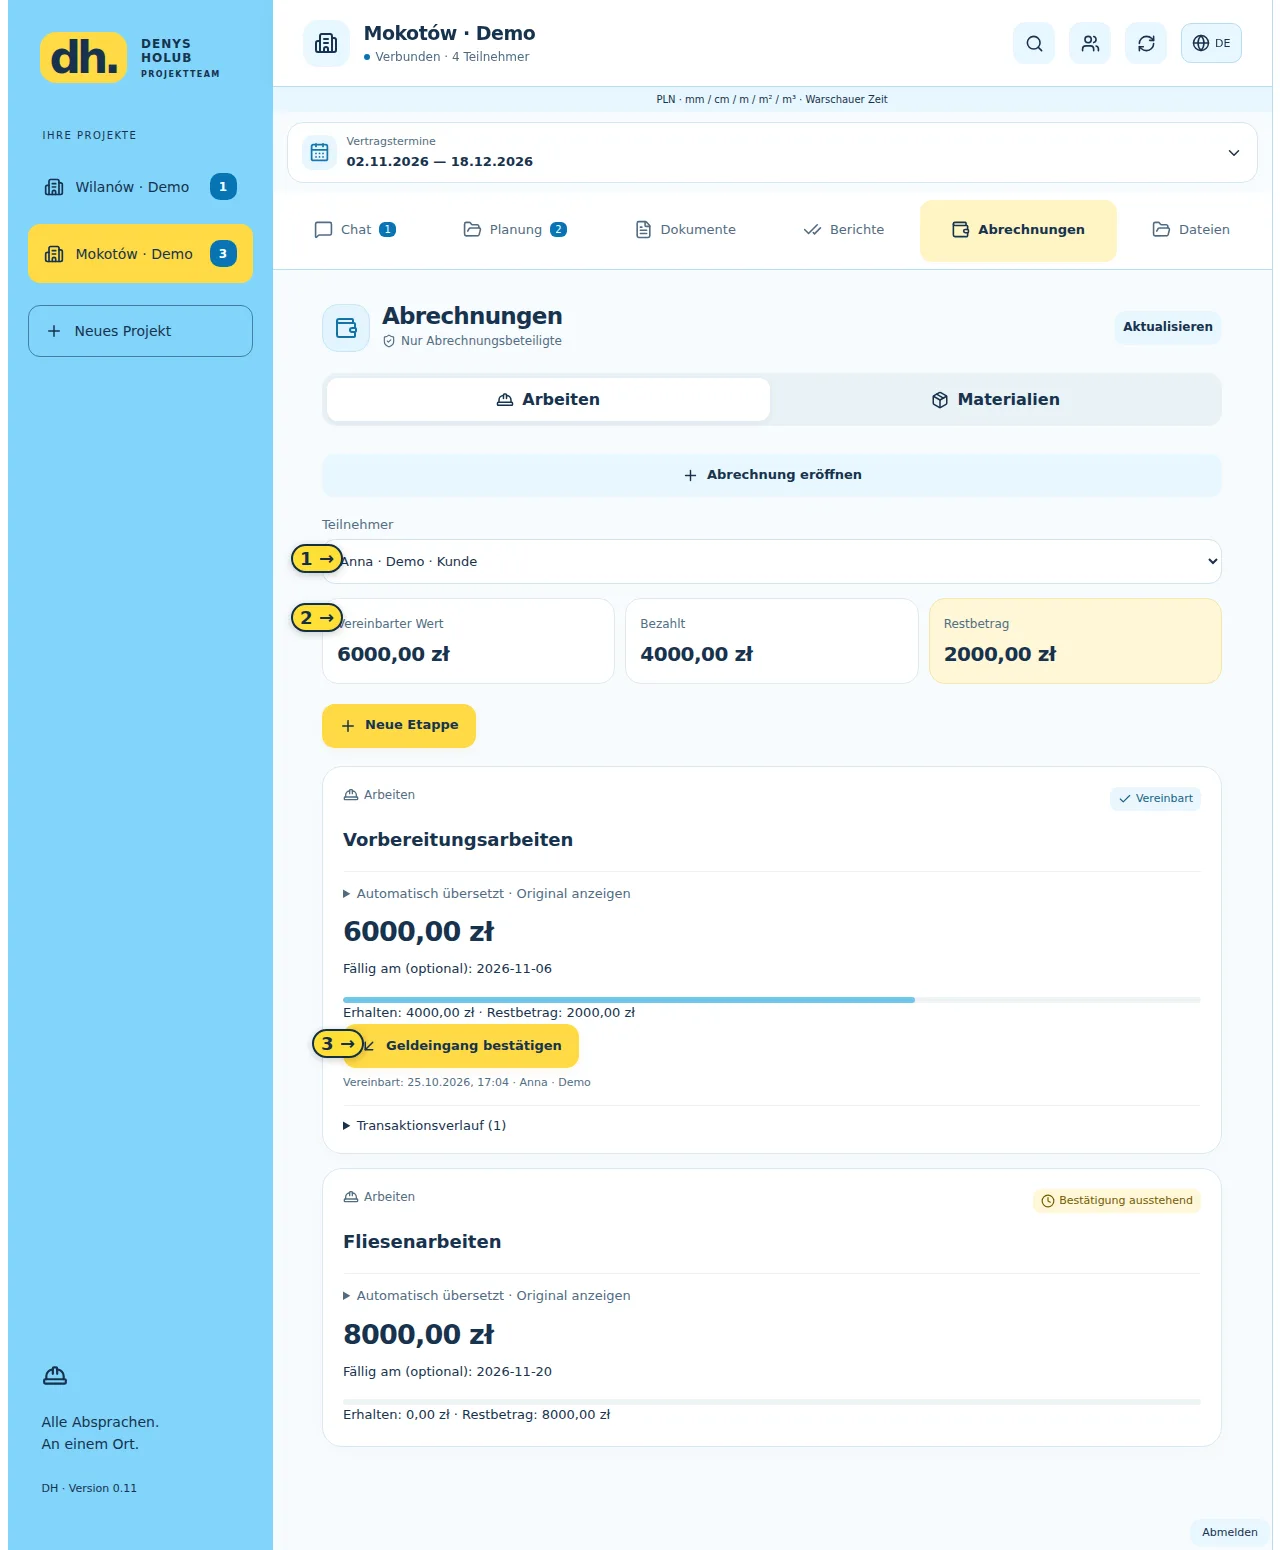Click Geldeingang bestätigen button
The image size is (1280, 1550).
click(461, 1046)
